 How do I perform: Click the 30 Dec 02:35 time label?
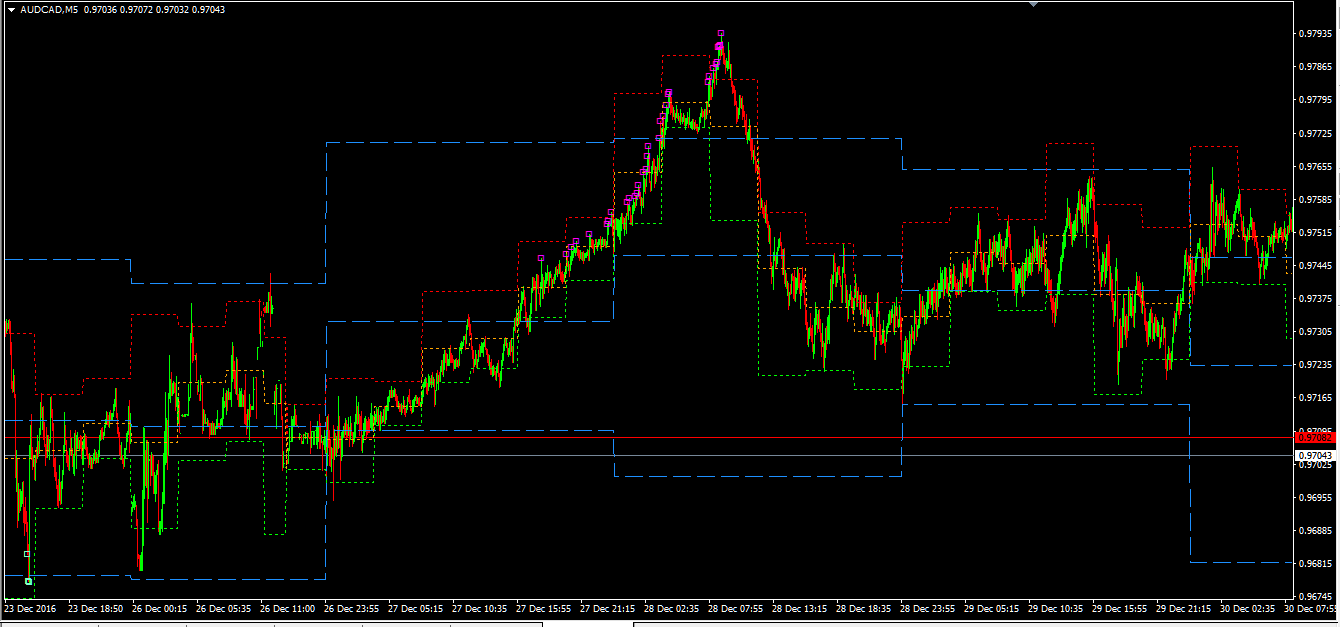1247,608
